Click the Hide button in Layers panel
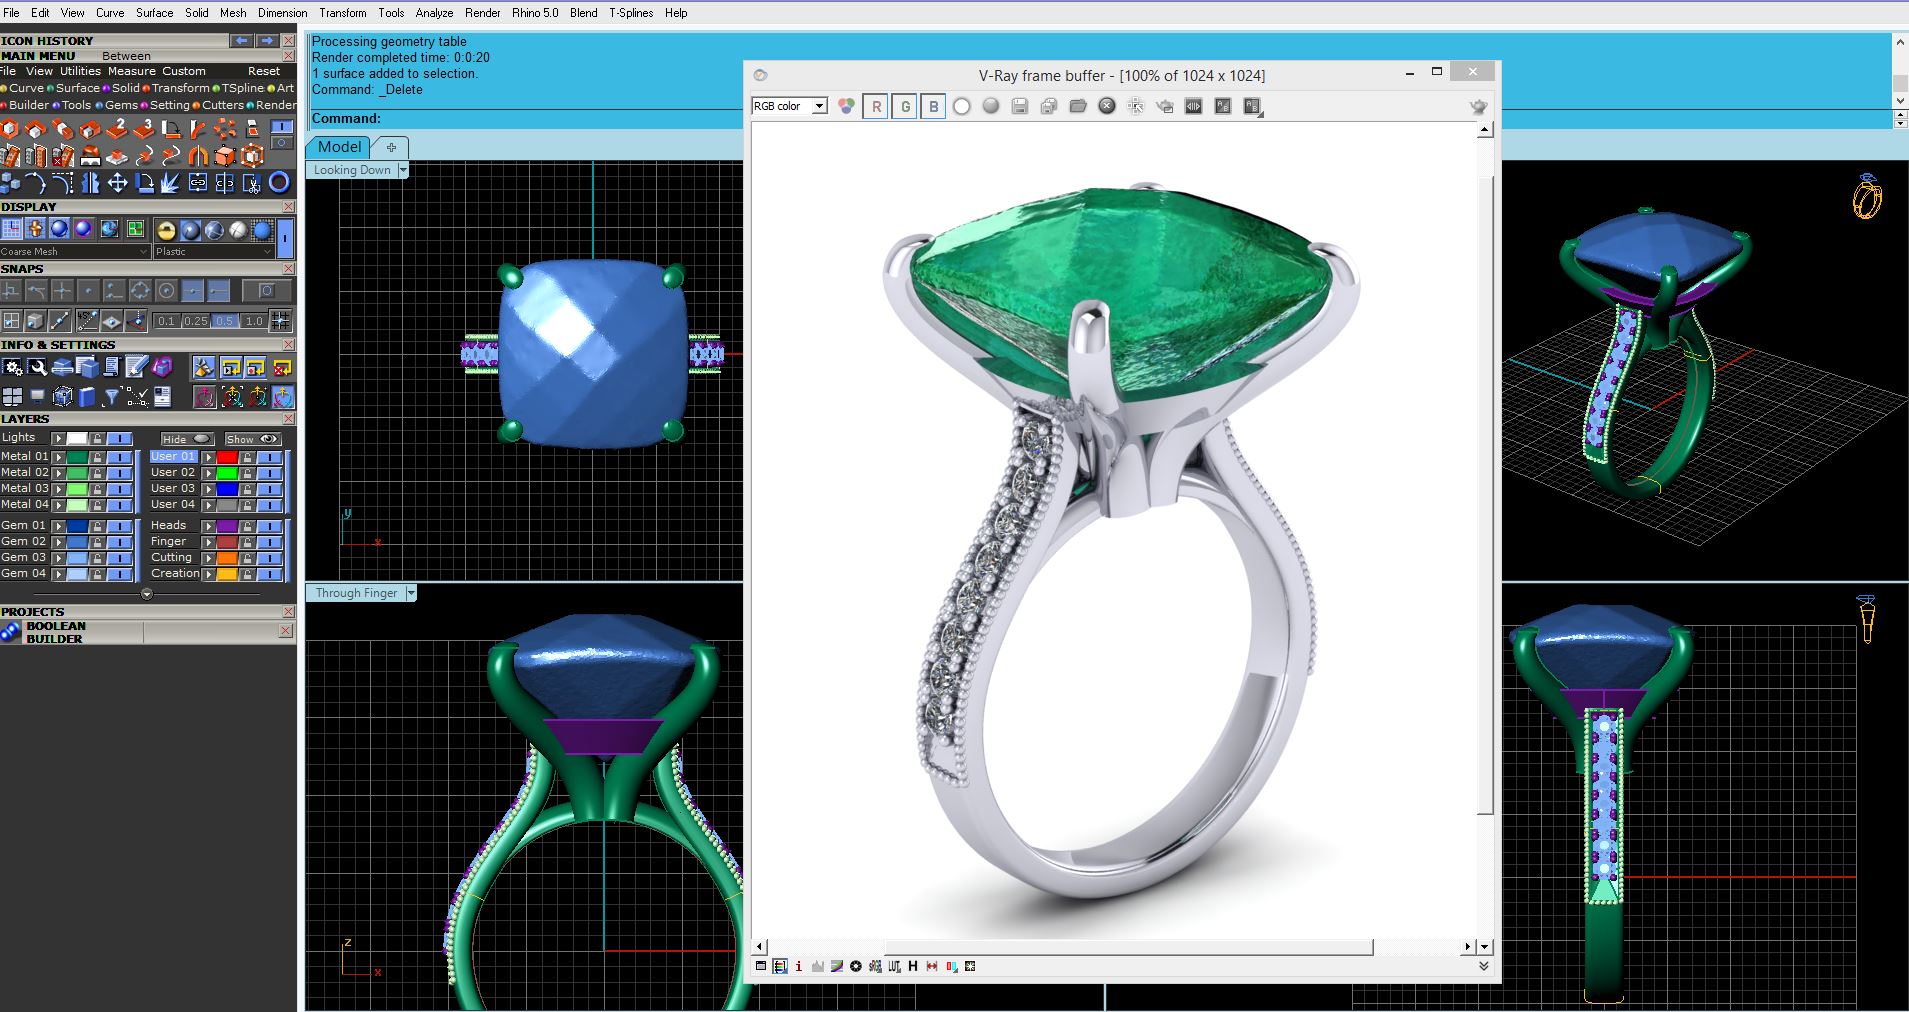Screen dimensions: 1909x1012 186,439
